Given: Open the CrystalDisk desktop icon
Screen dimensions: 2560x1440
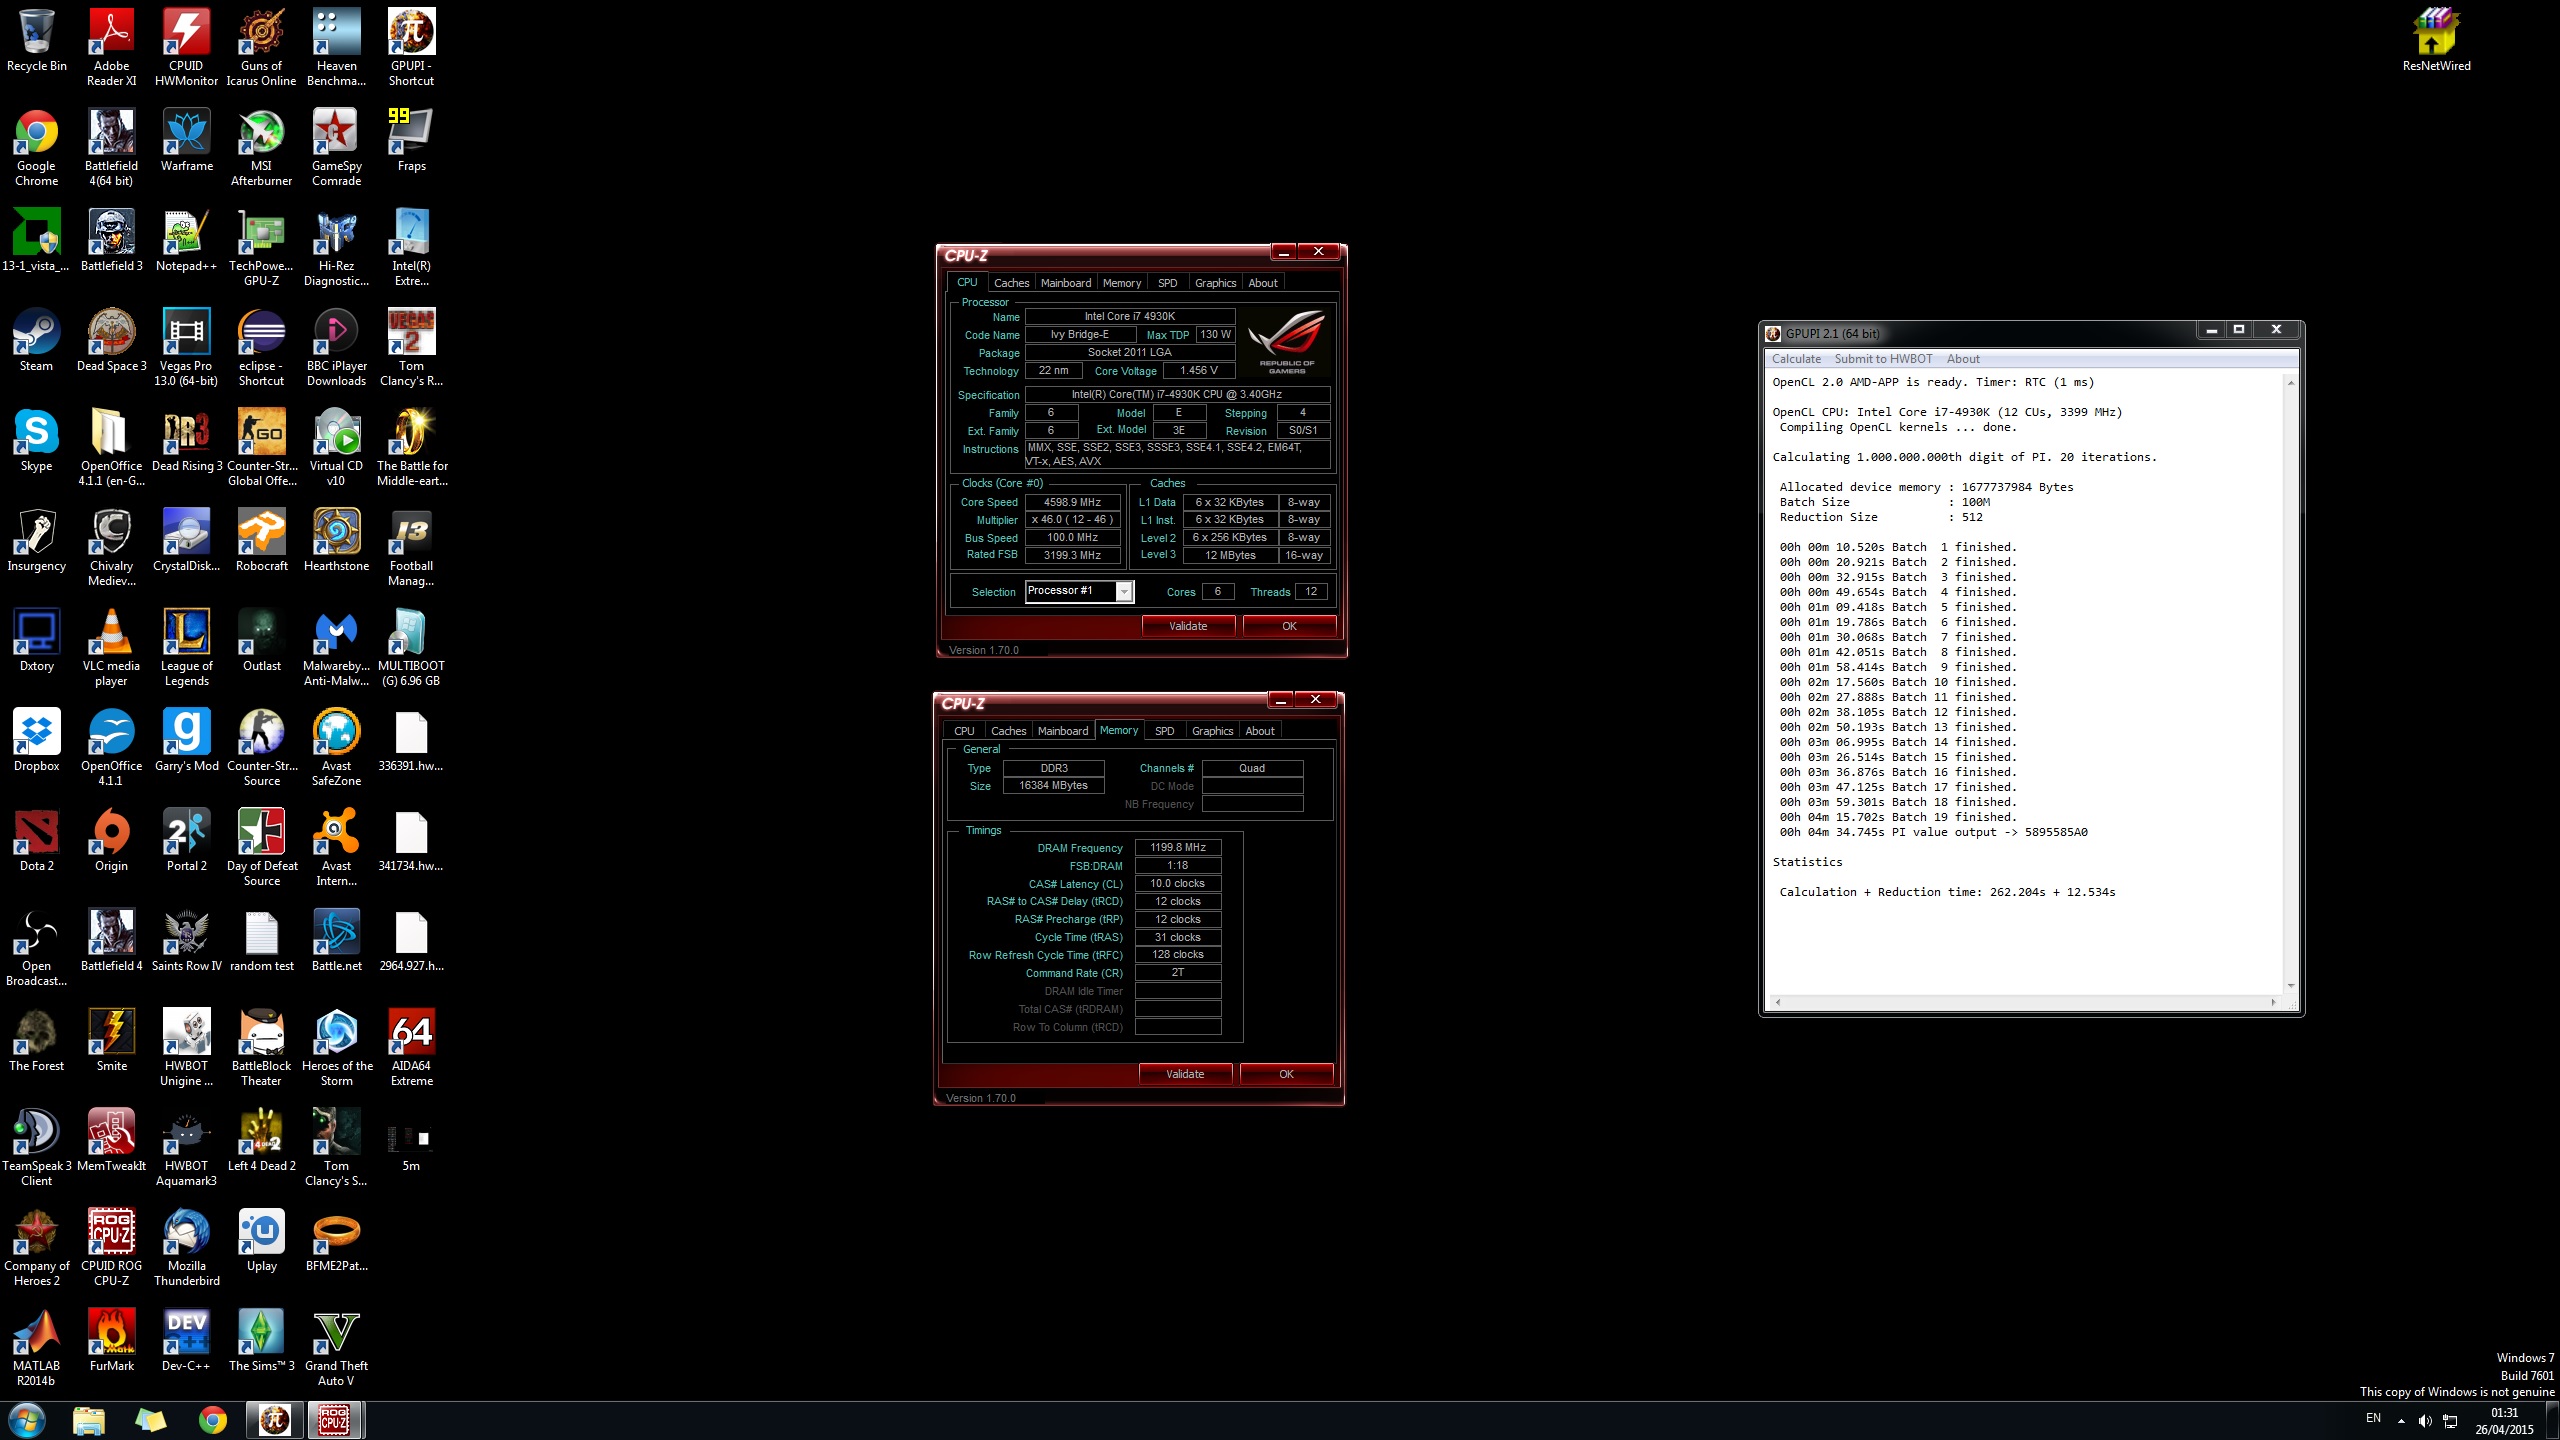Looking at the screenshot, I should pos(186,540).
